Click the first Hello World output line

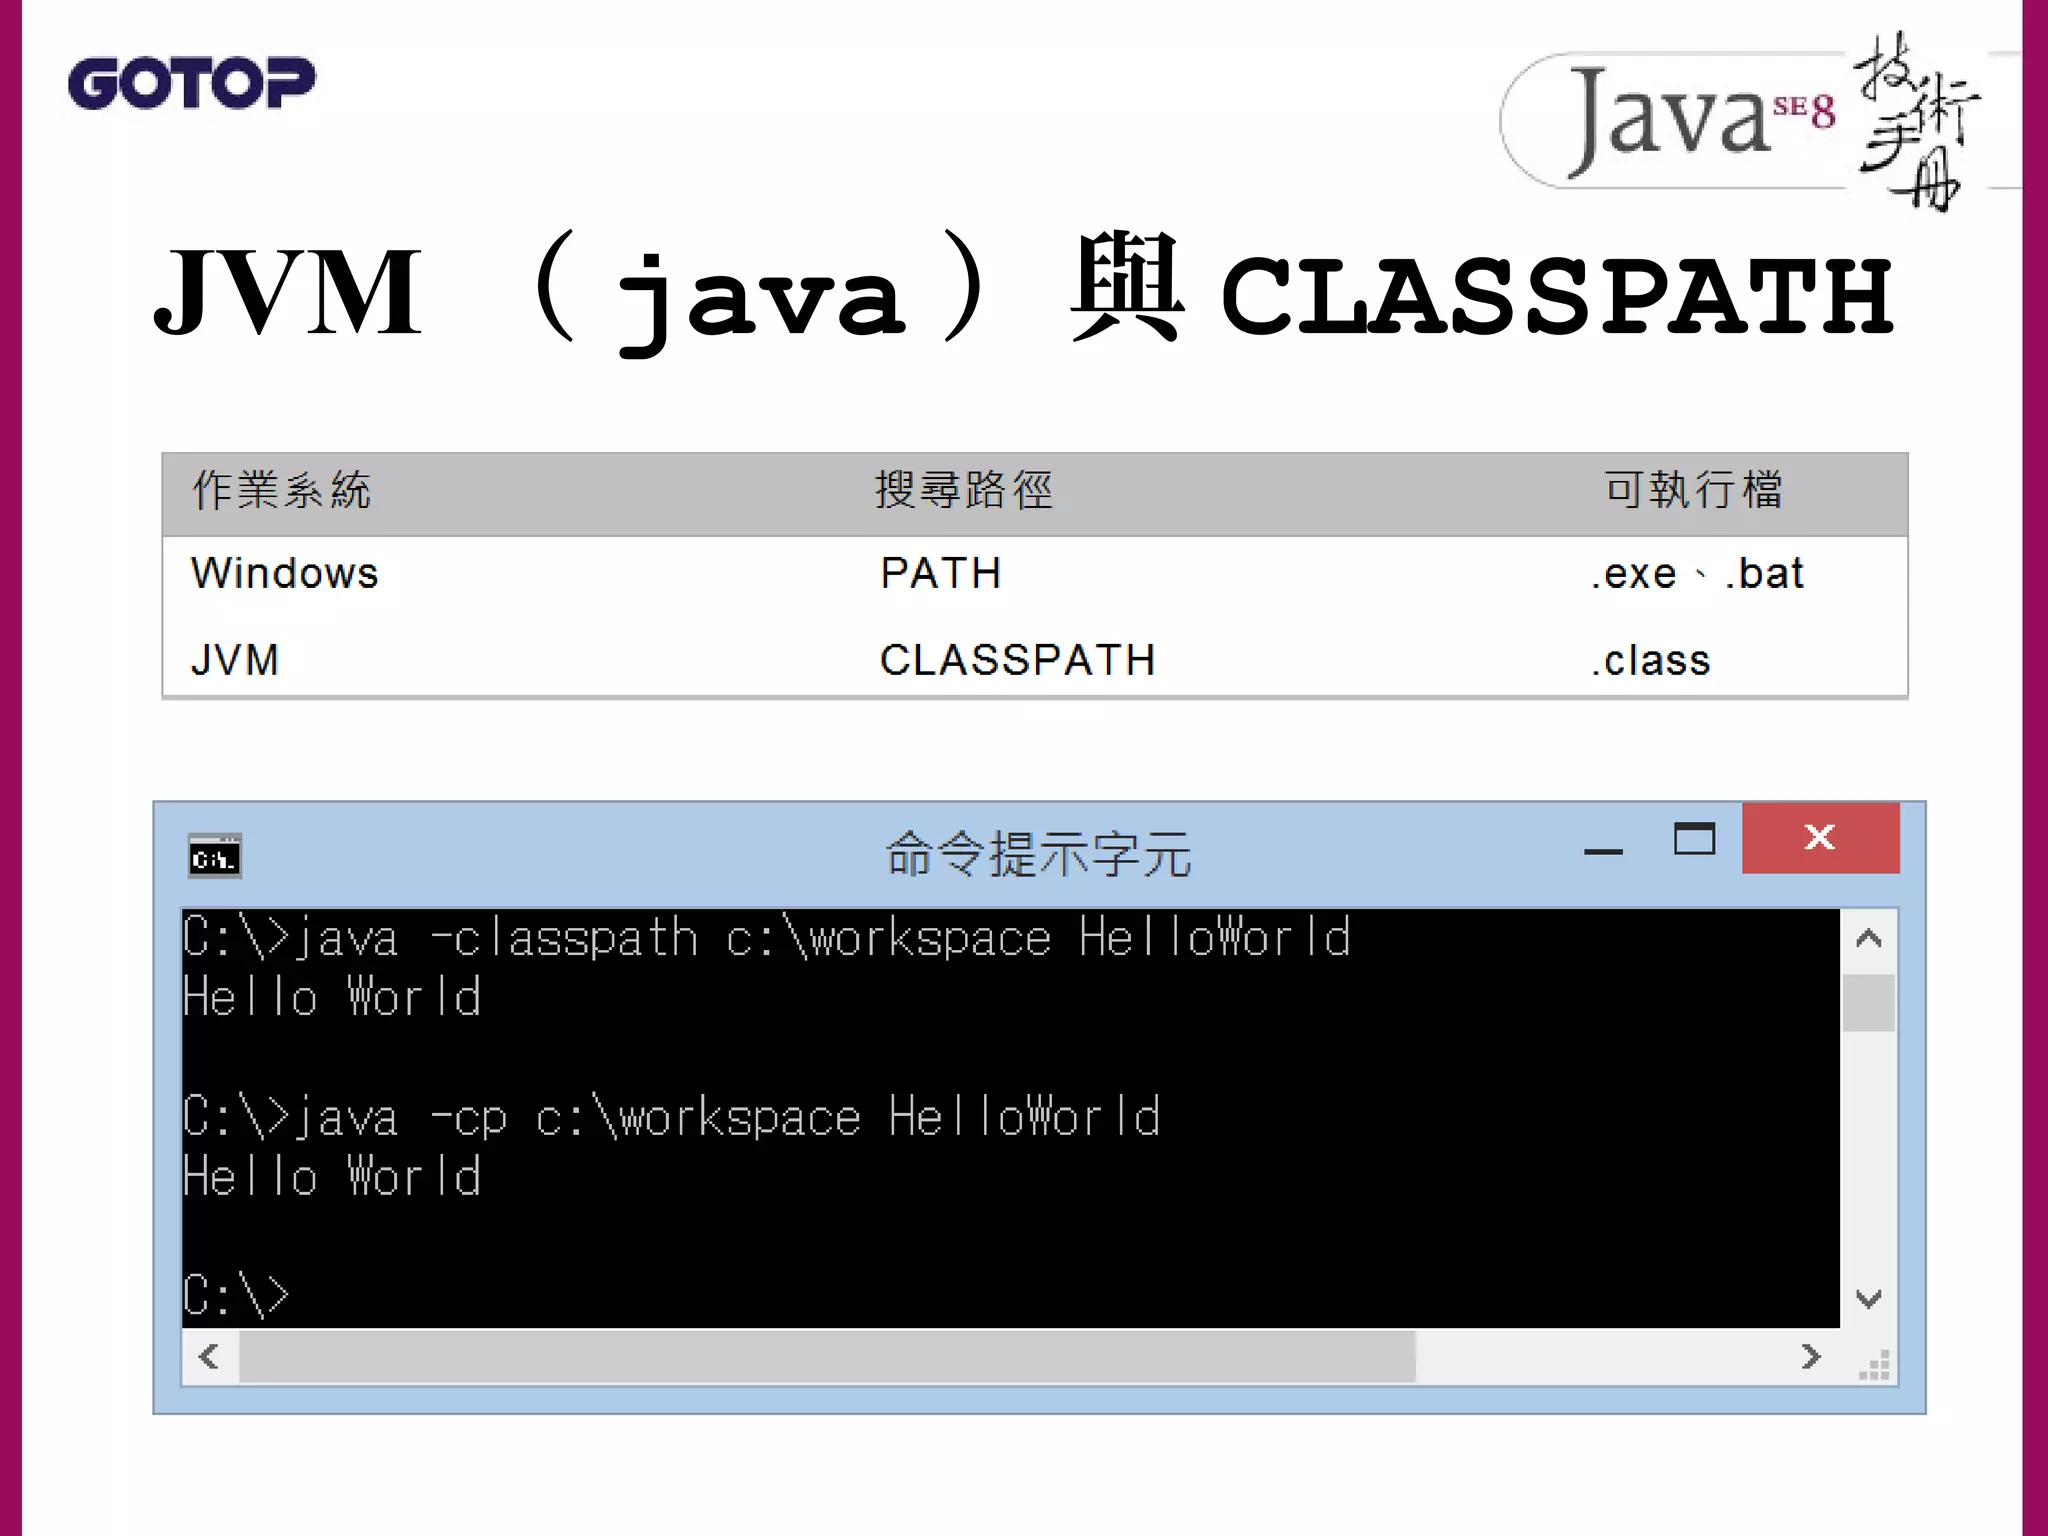point(332,998)
